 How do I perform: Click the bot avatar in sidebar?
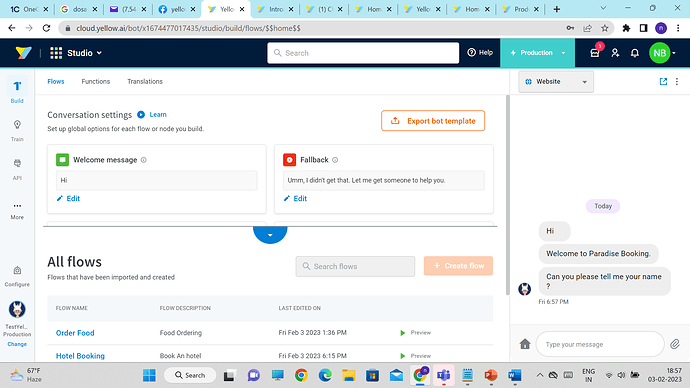click(x=17, y=309)
